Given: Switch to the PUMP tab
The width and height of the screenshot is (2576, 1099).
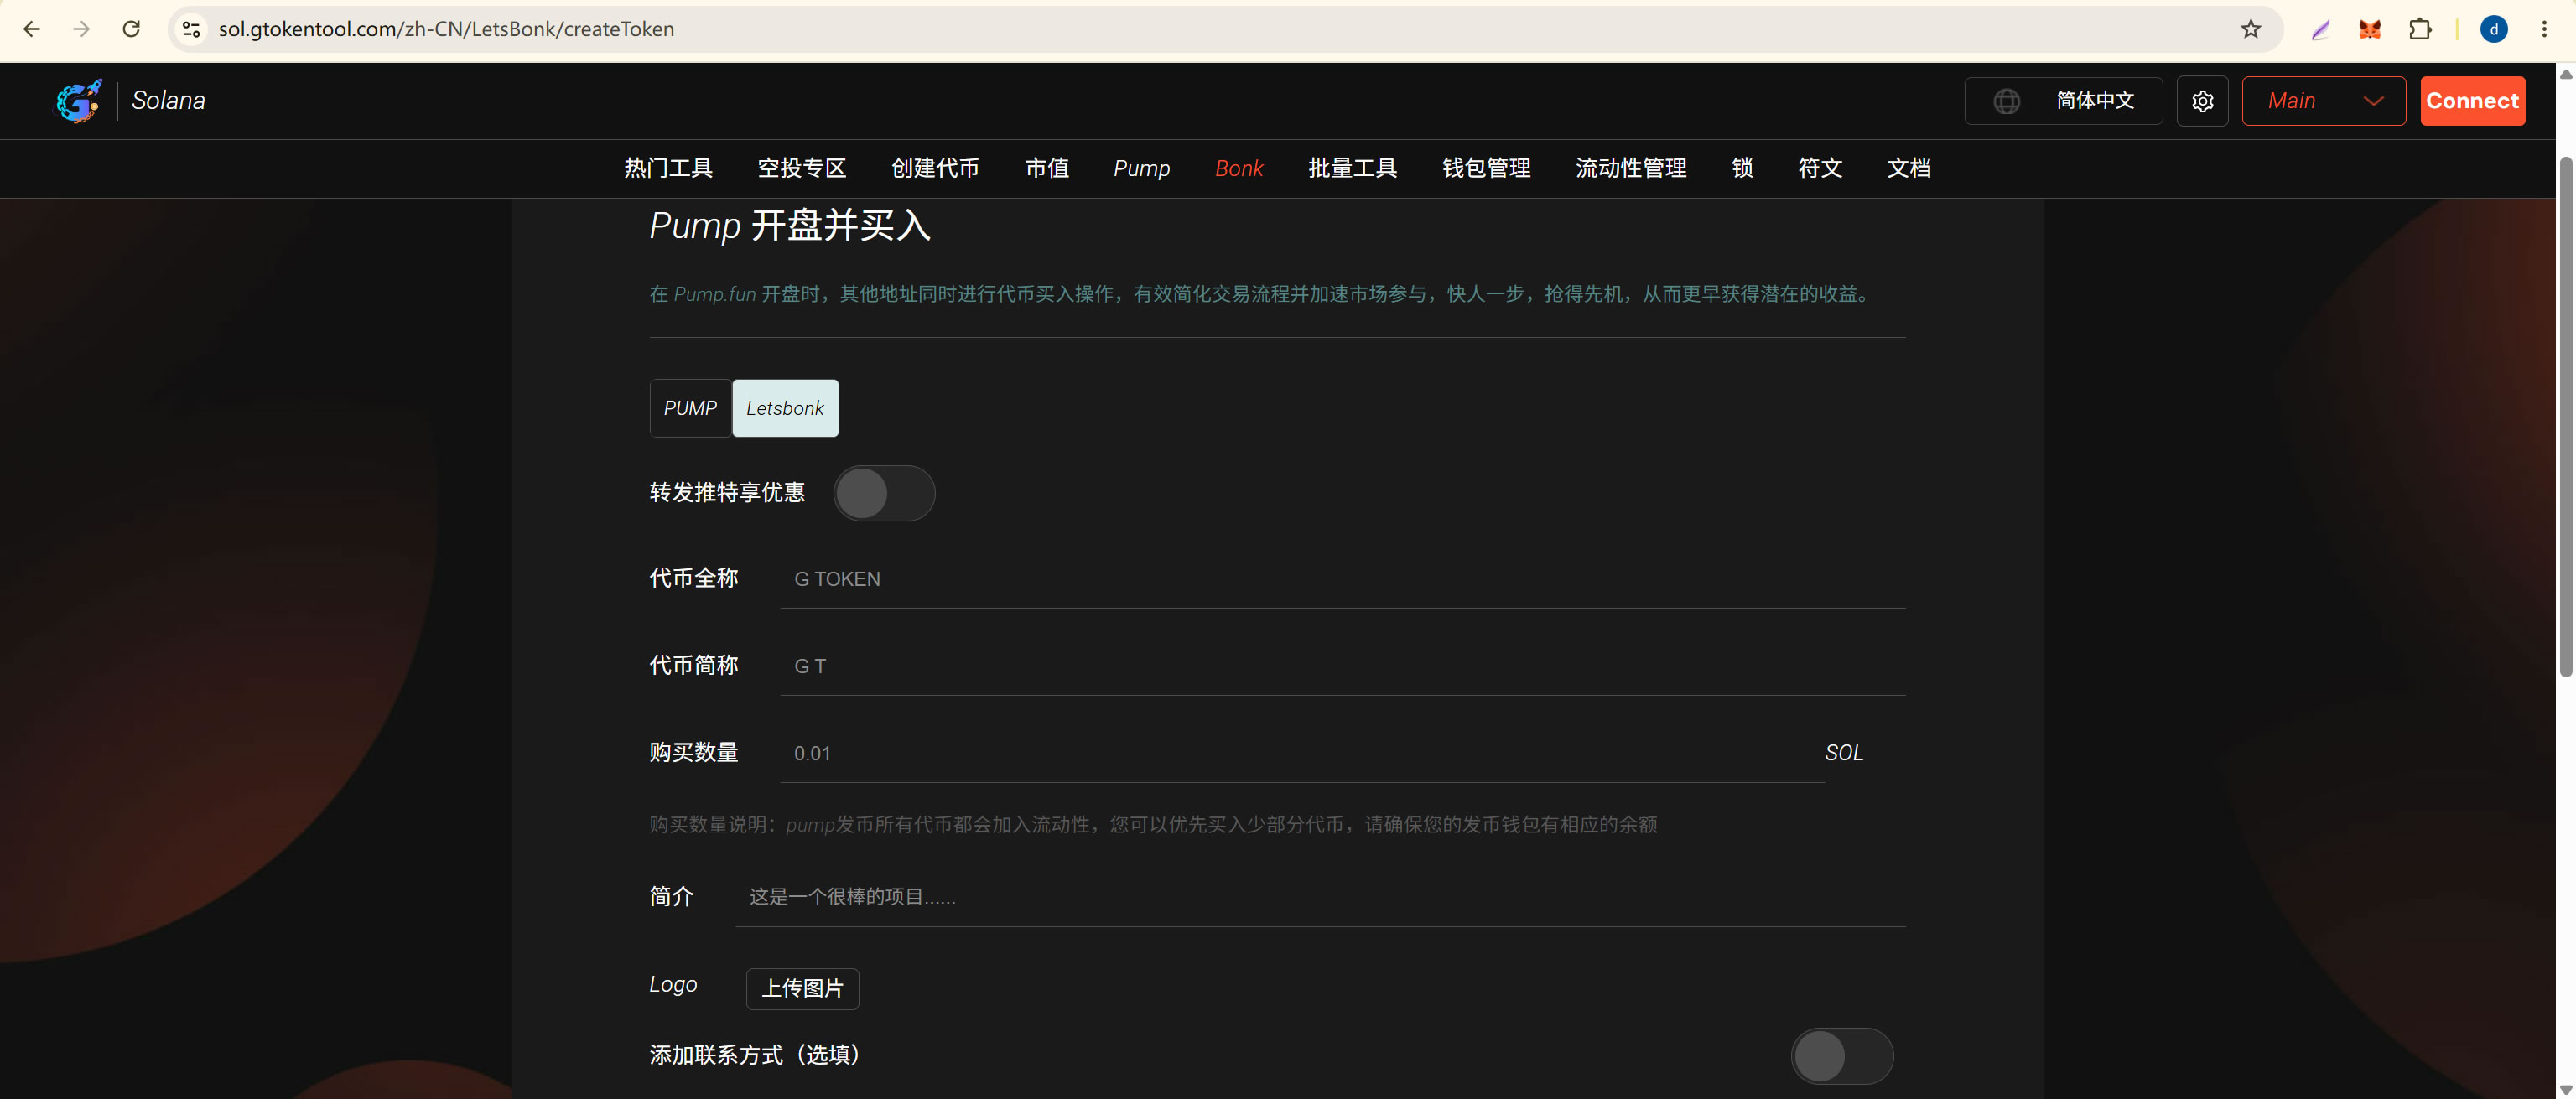Looking at the screenshot, I should (691, 408).
